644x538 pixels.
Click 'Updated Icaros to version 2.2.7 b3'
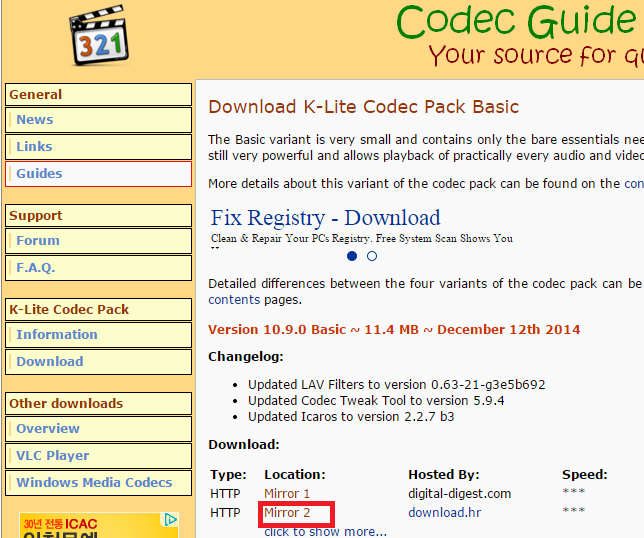pos(351,417)
